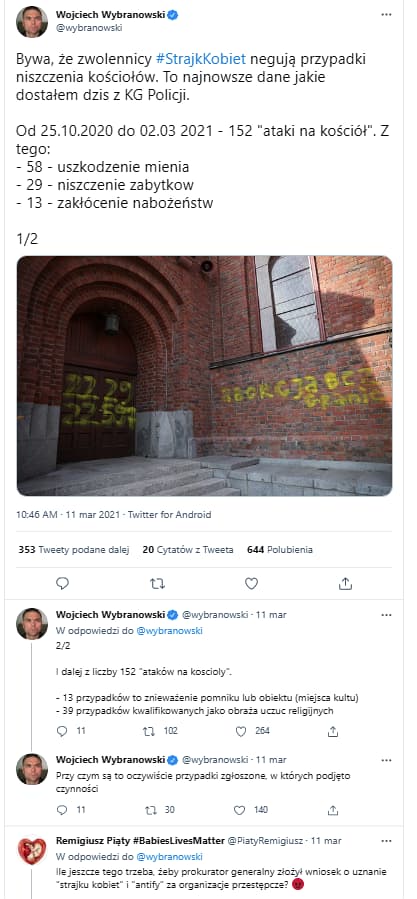This screenshot has width=417, height=899.
Task: Click the reply icon under the main tweet
Action: tap(63, 584)
